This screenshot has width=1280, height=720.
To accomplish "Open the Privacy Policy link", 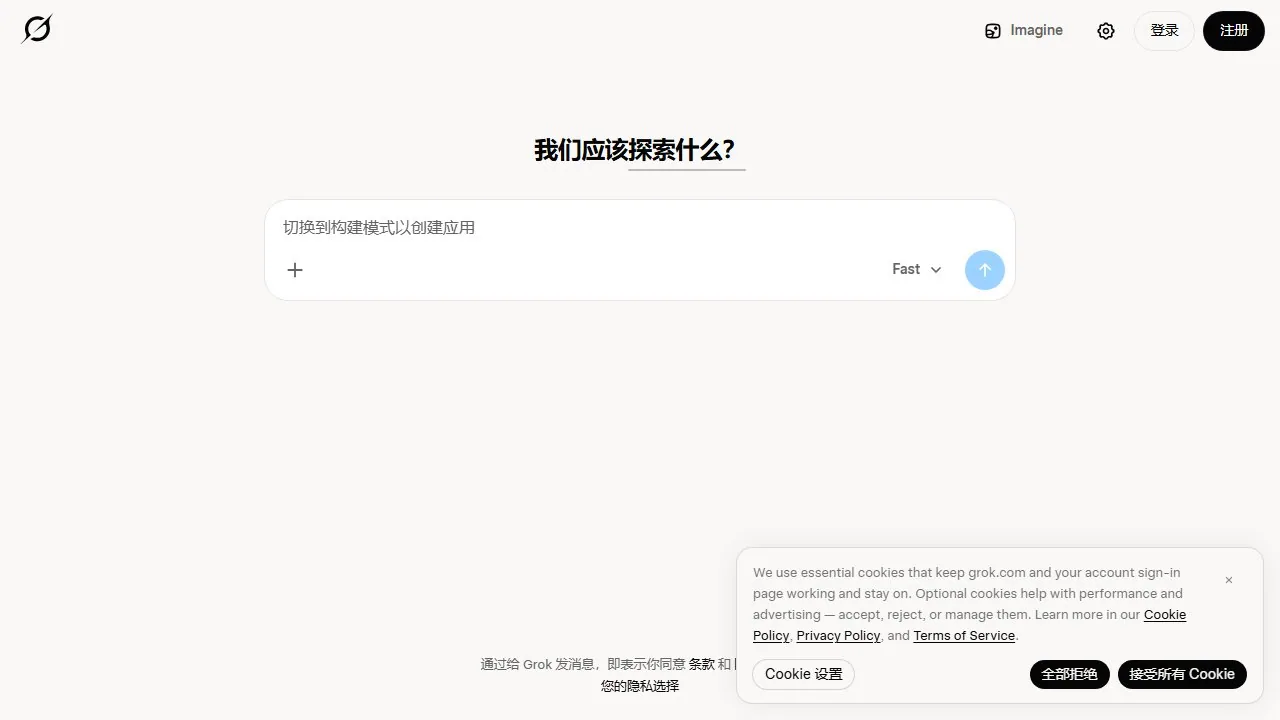I will 838,636.
